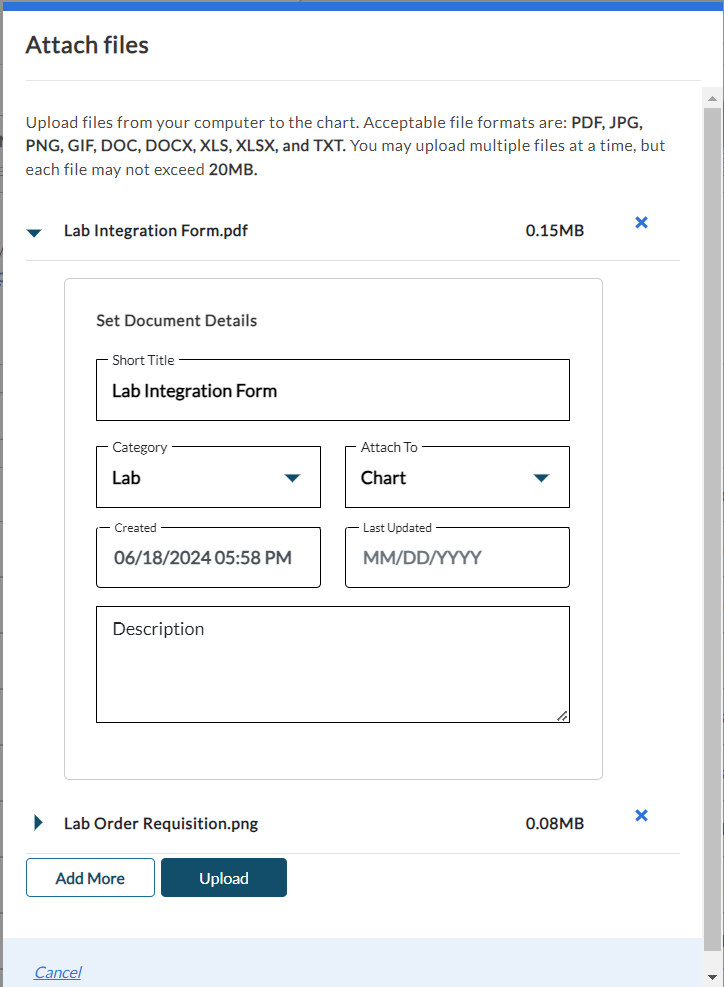Viewport: 724px width, 987px height.
Task: Select the Lab Order Requisition.png file name
Action: pyautogui.click(x=160, y=824)
